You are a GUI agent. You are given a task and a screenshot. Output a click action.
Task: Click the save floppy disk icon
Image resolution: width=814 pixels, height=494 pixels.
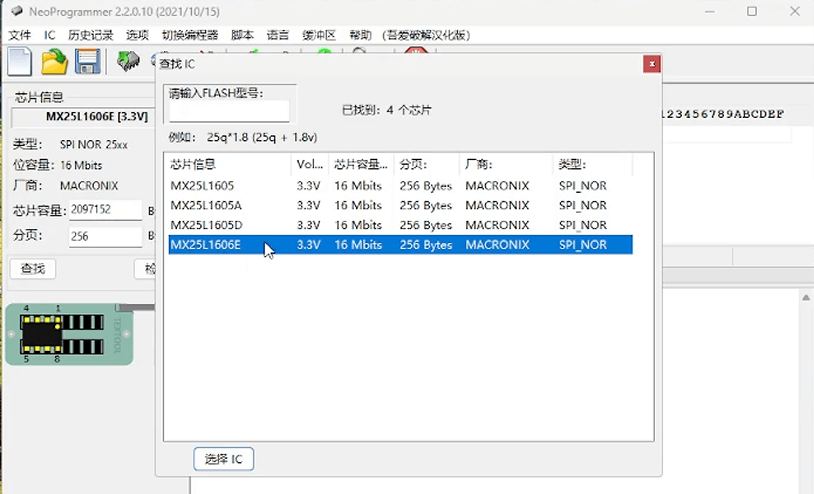(88, 62)
